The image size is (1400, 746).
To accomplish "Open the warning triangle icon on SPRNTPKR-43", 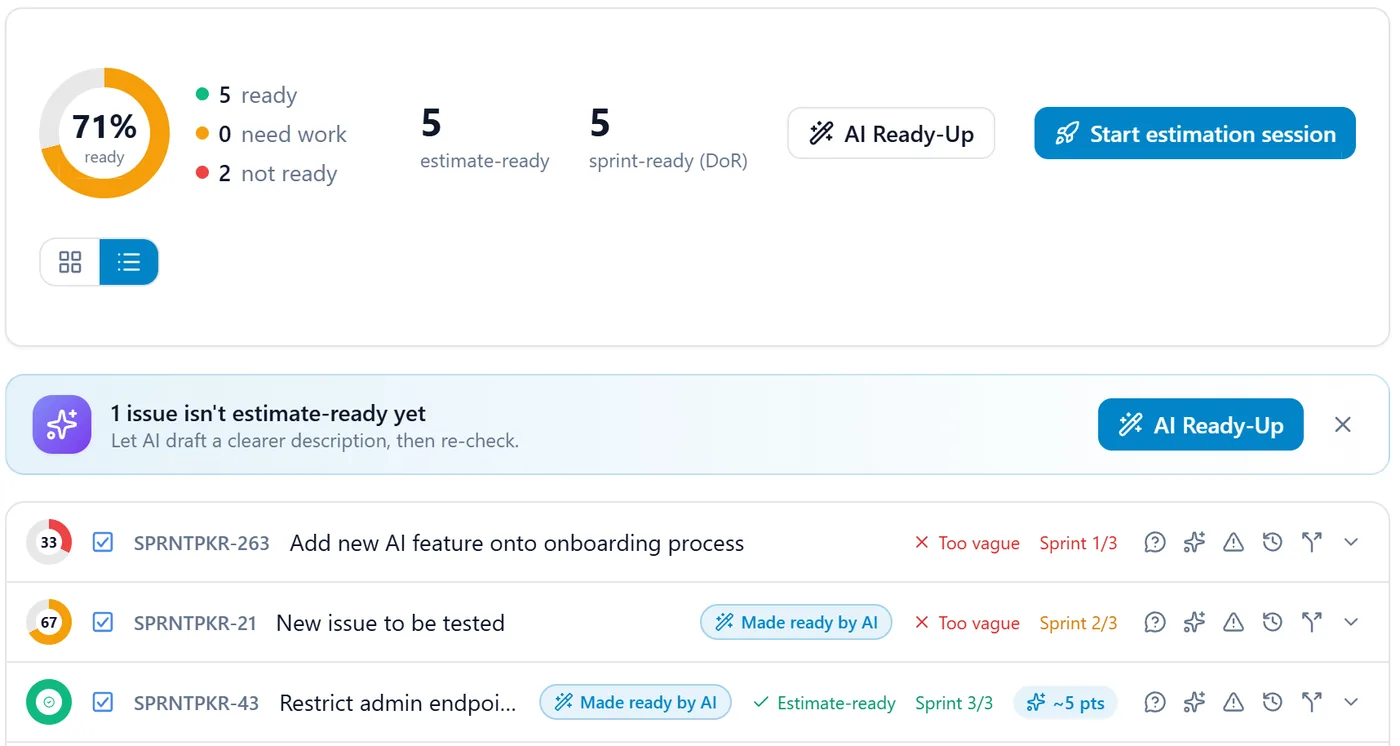I will pos(1233,703).
